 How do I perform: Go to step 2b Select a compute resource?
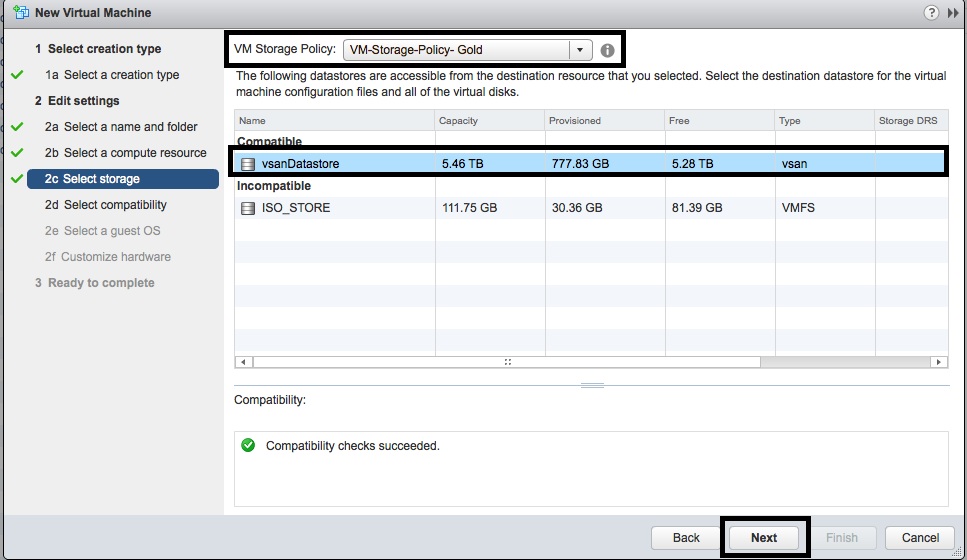click(135, 153)
